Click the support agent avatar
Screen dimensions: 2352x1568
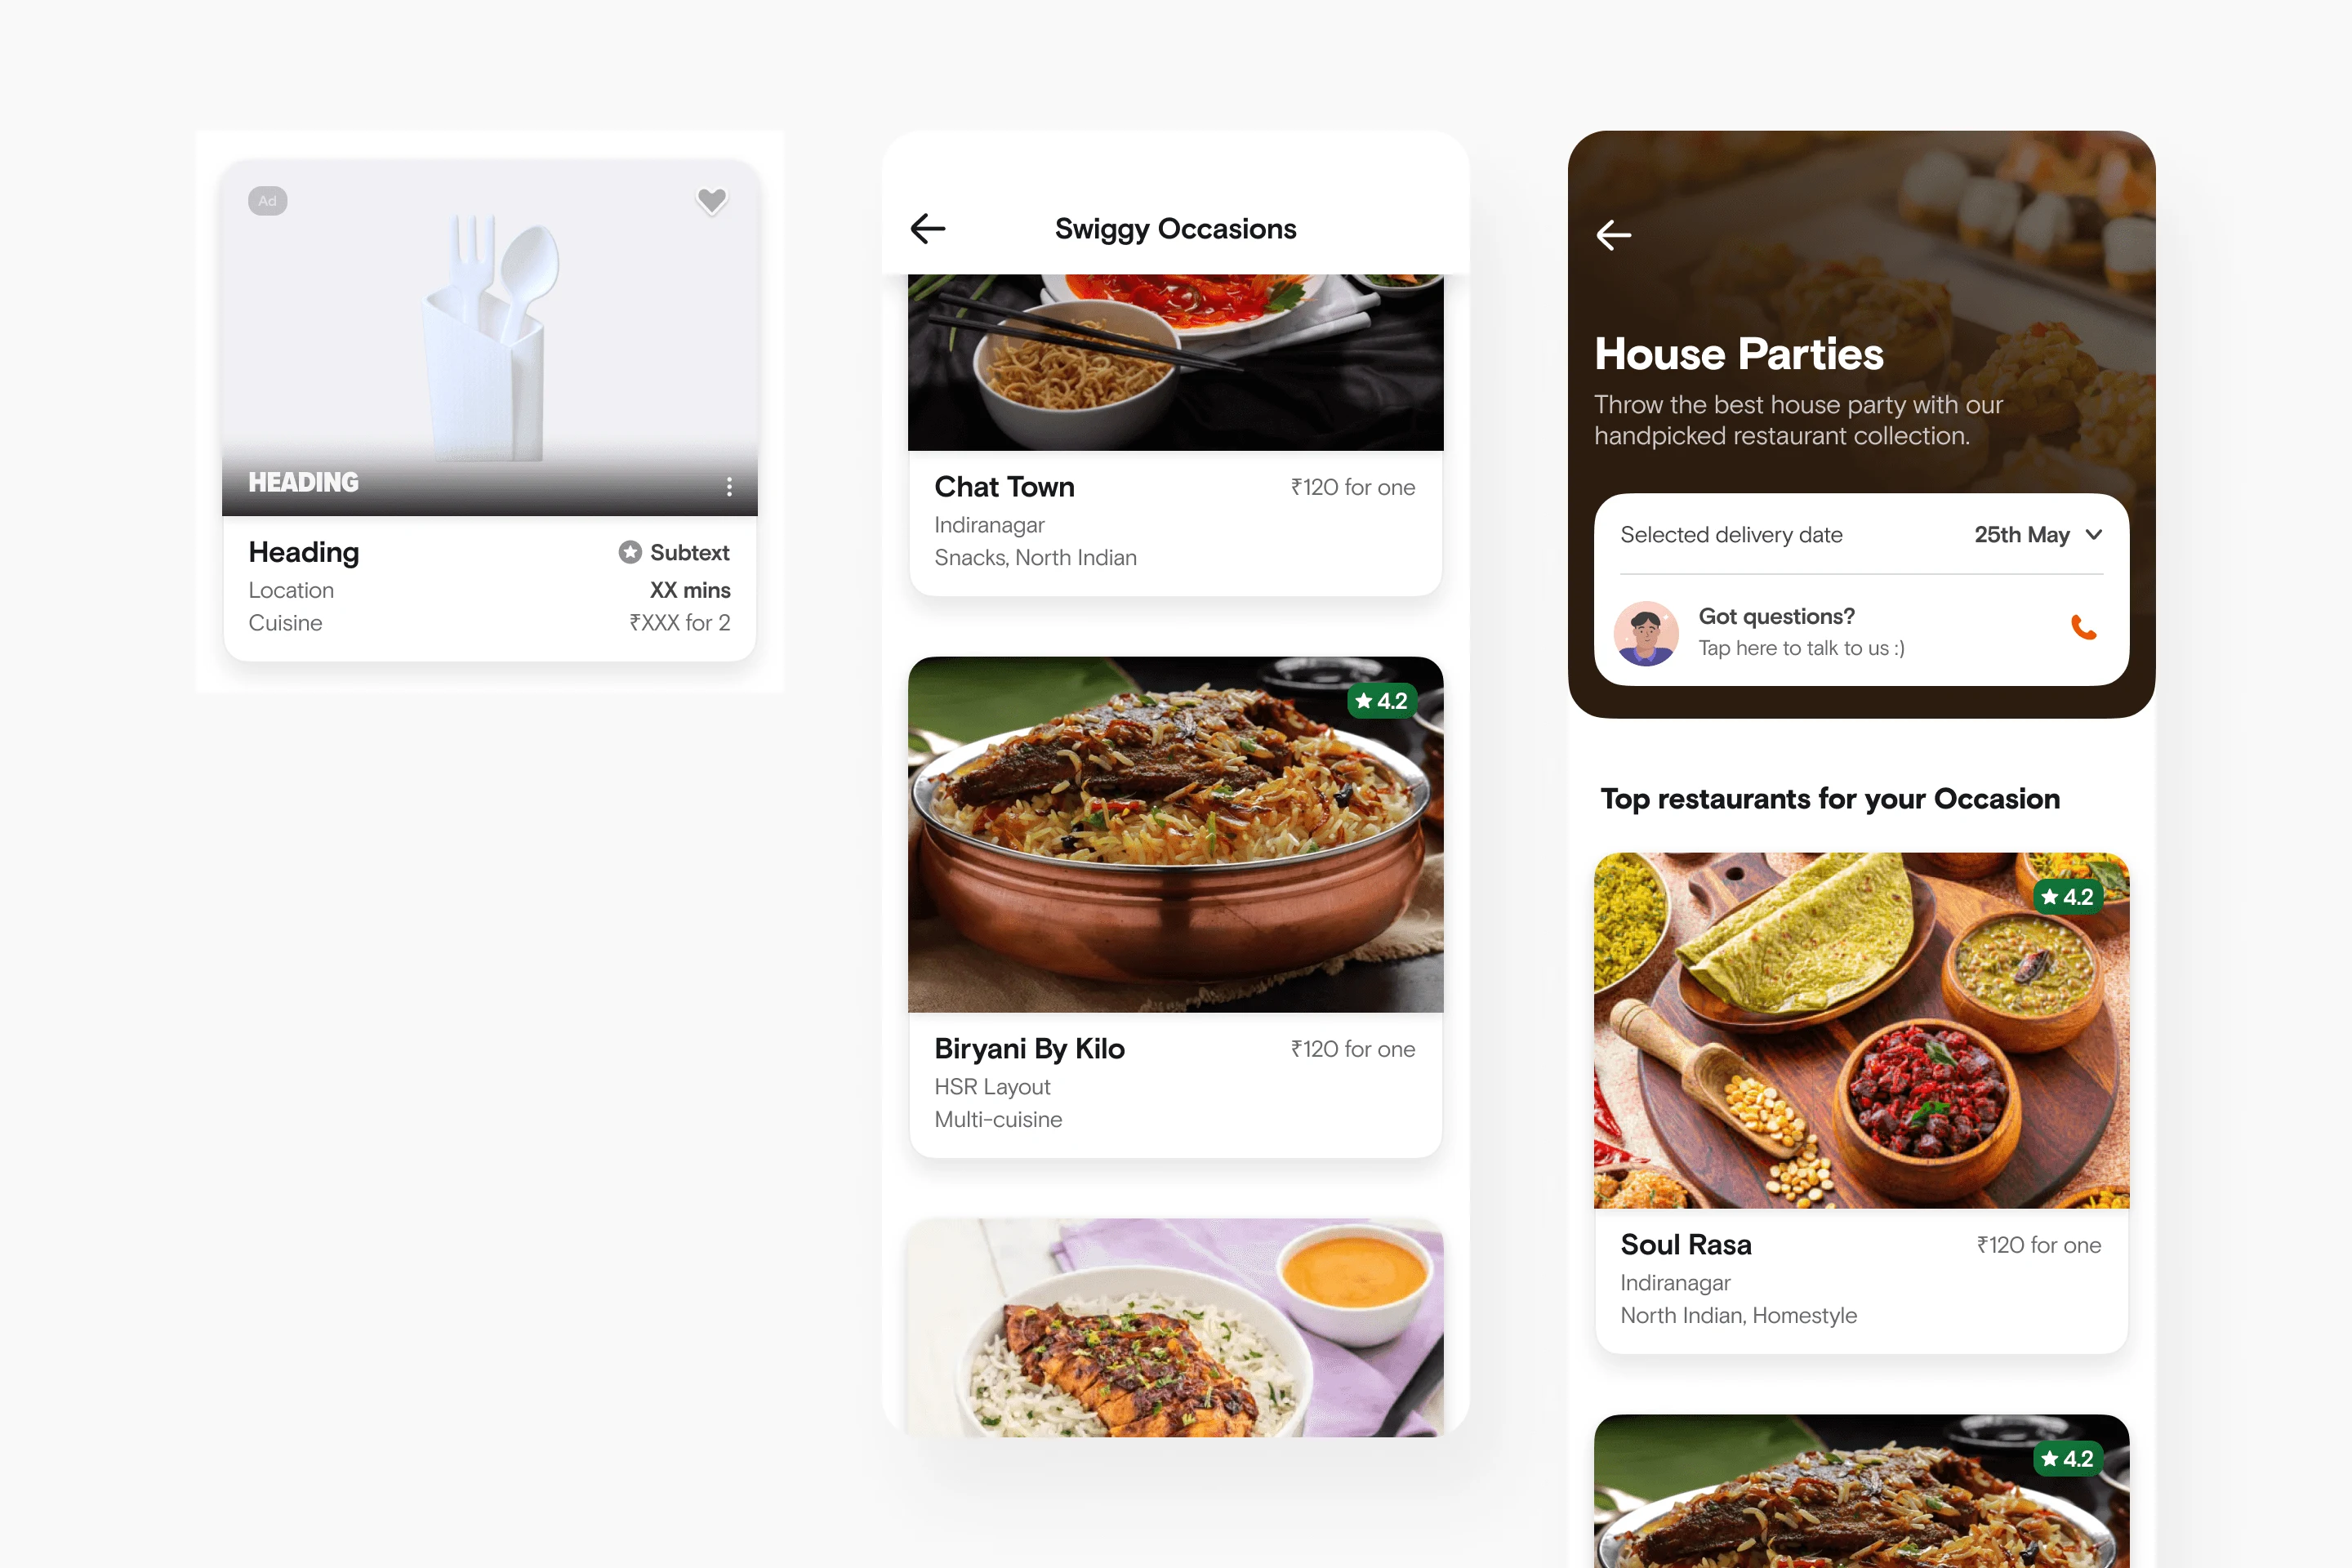point(1646,633)
